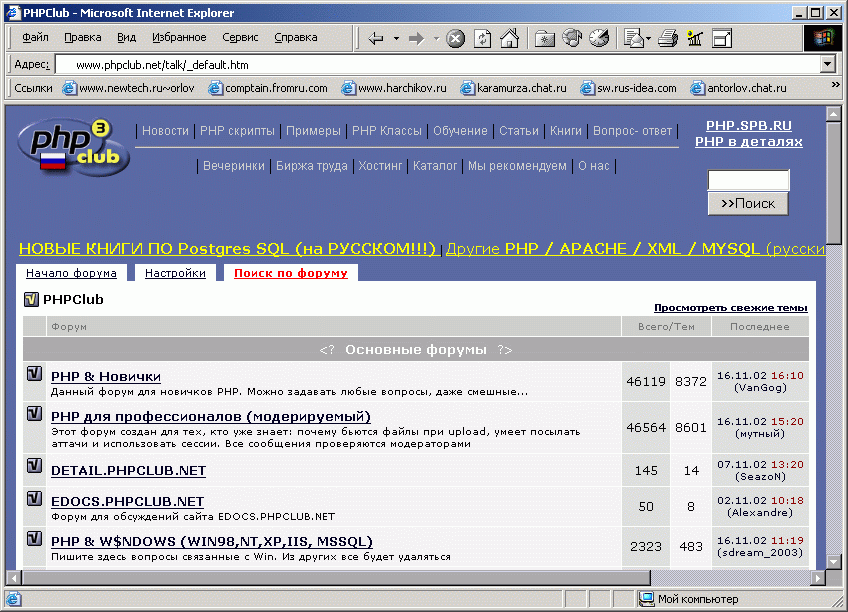Open the Поиск по форуму tab
The image size is (848, 612).
point(291,273)
